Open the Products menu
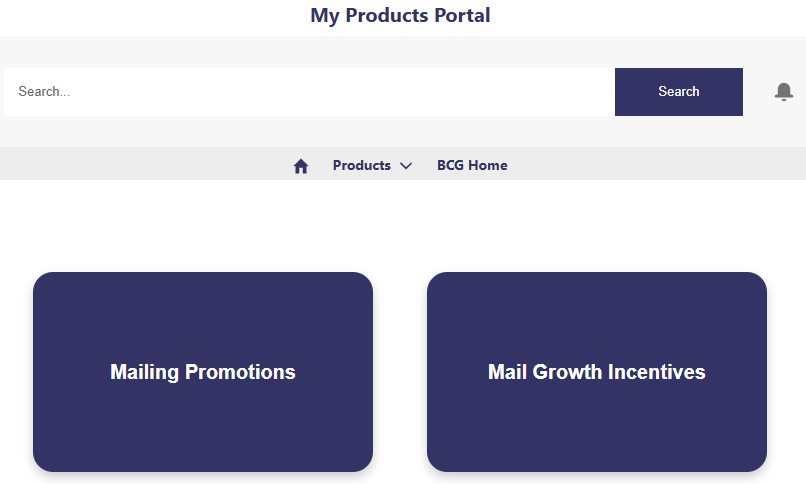 (362, 166)
